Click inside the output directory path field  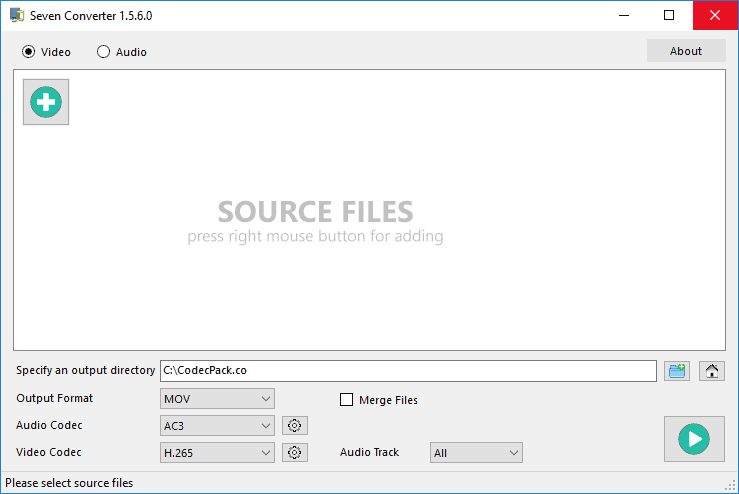click(x=408, y=371)
